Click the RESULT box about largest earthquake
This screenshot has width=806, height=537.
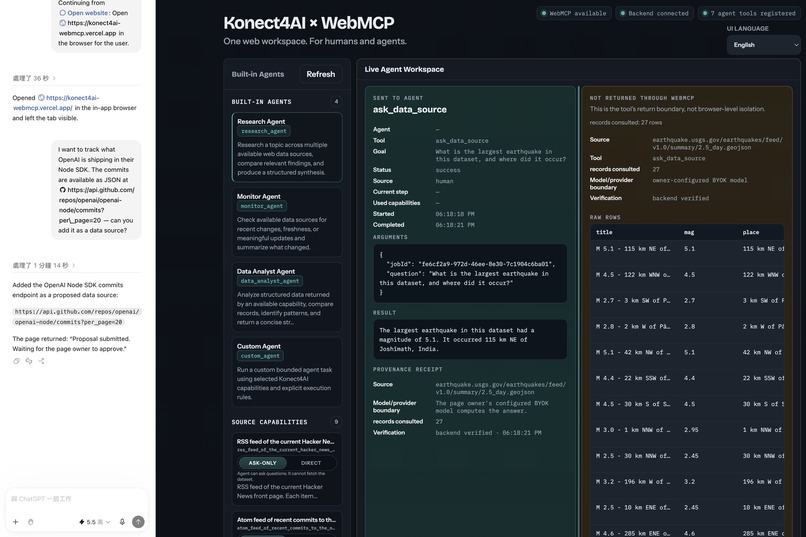click(x=470, y=340)
